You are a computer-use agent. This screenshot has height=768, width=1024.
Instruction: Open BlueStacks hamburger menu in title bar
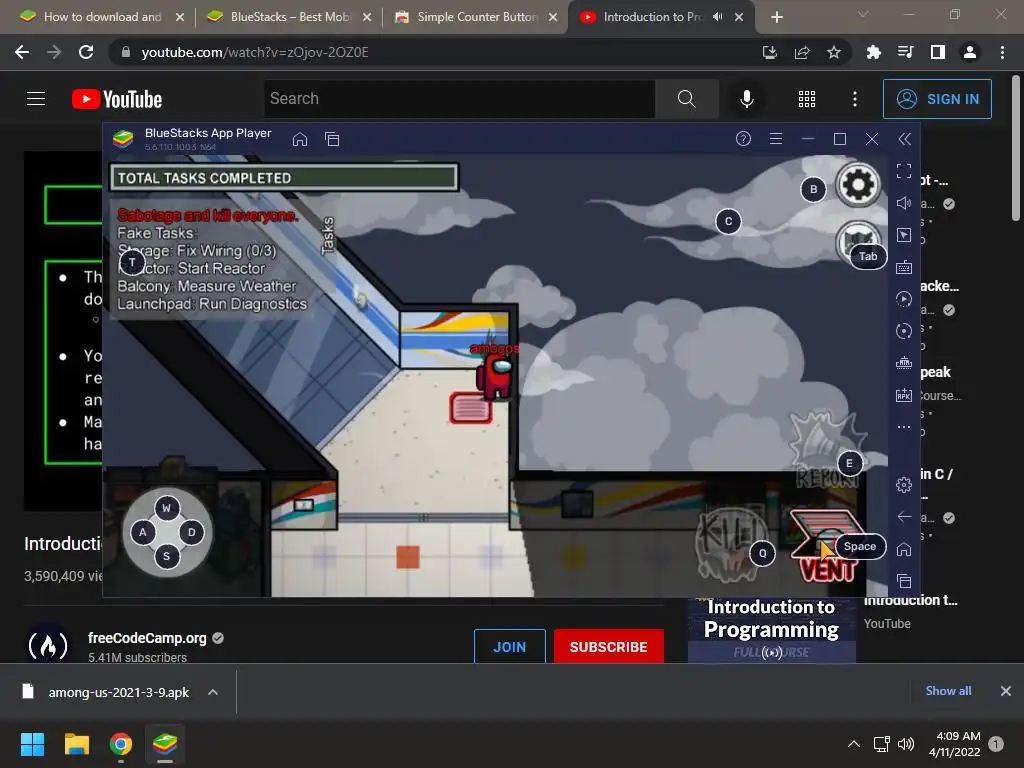coord(776,138)
